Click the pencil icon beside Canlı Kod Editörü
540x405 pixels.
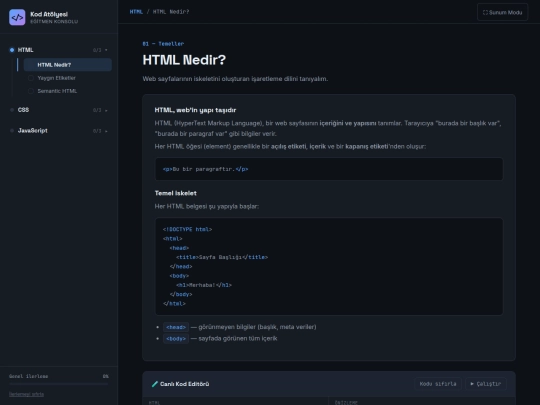(x=155, y=384)
